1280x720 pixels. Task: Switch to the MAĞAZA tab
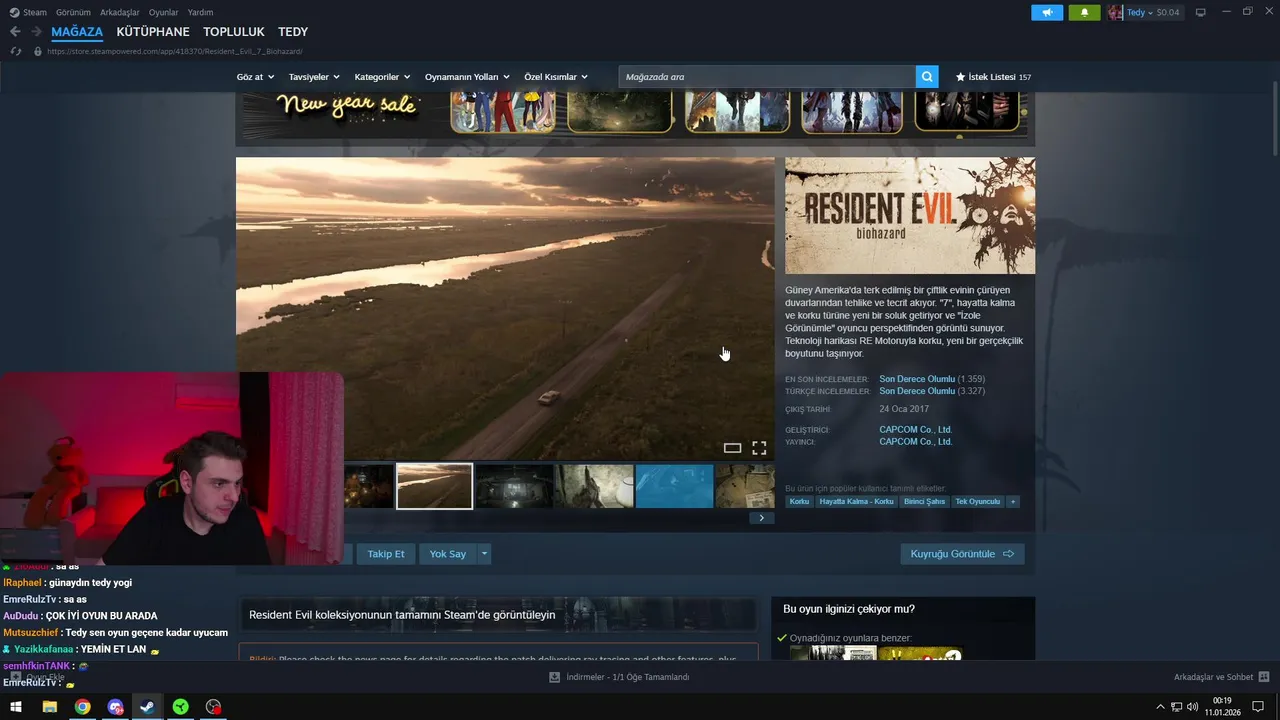click(x=77, y=32)
